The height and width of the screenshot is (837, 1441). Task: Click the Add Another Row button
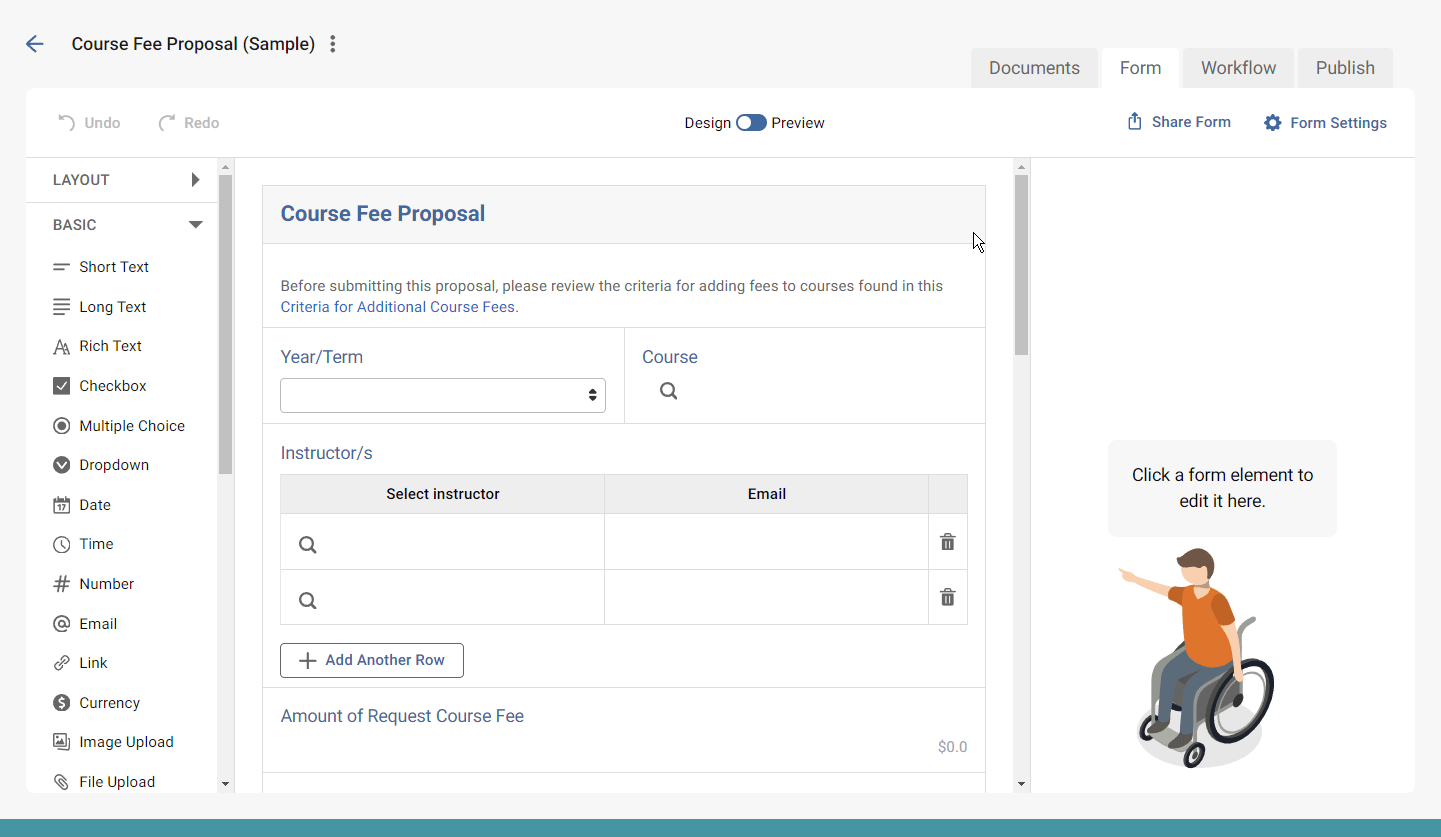click(x=371, y=660)
